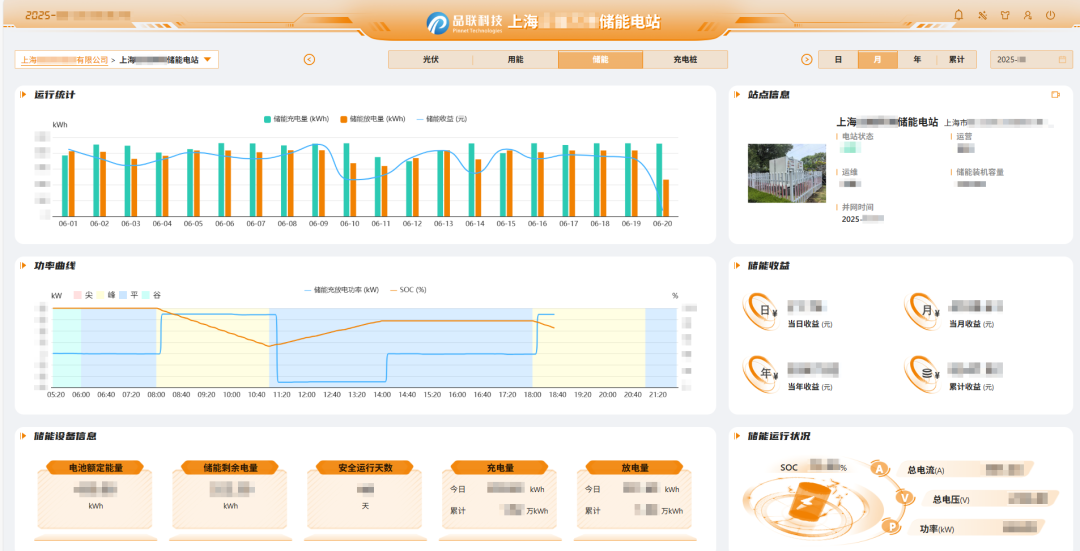Click the right arrow circle after tabs
The height and width of the screenshot is (551, 1080).
click(x=807, y=60)
